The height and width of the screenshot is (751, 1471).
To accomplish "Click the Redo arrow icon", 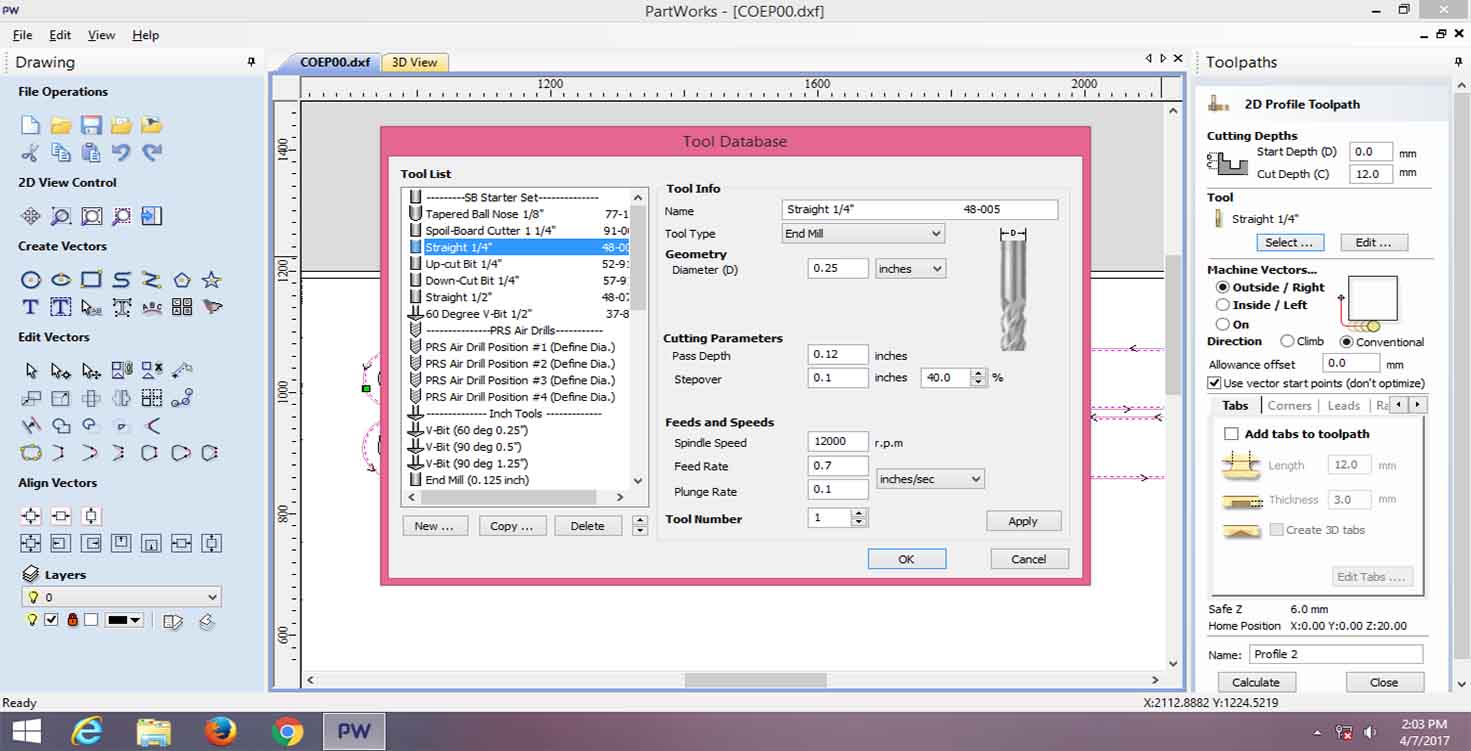I will pos(152,153).
